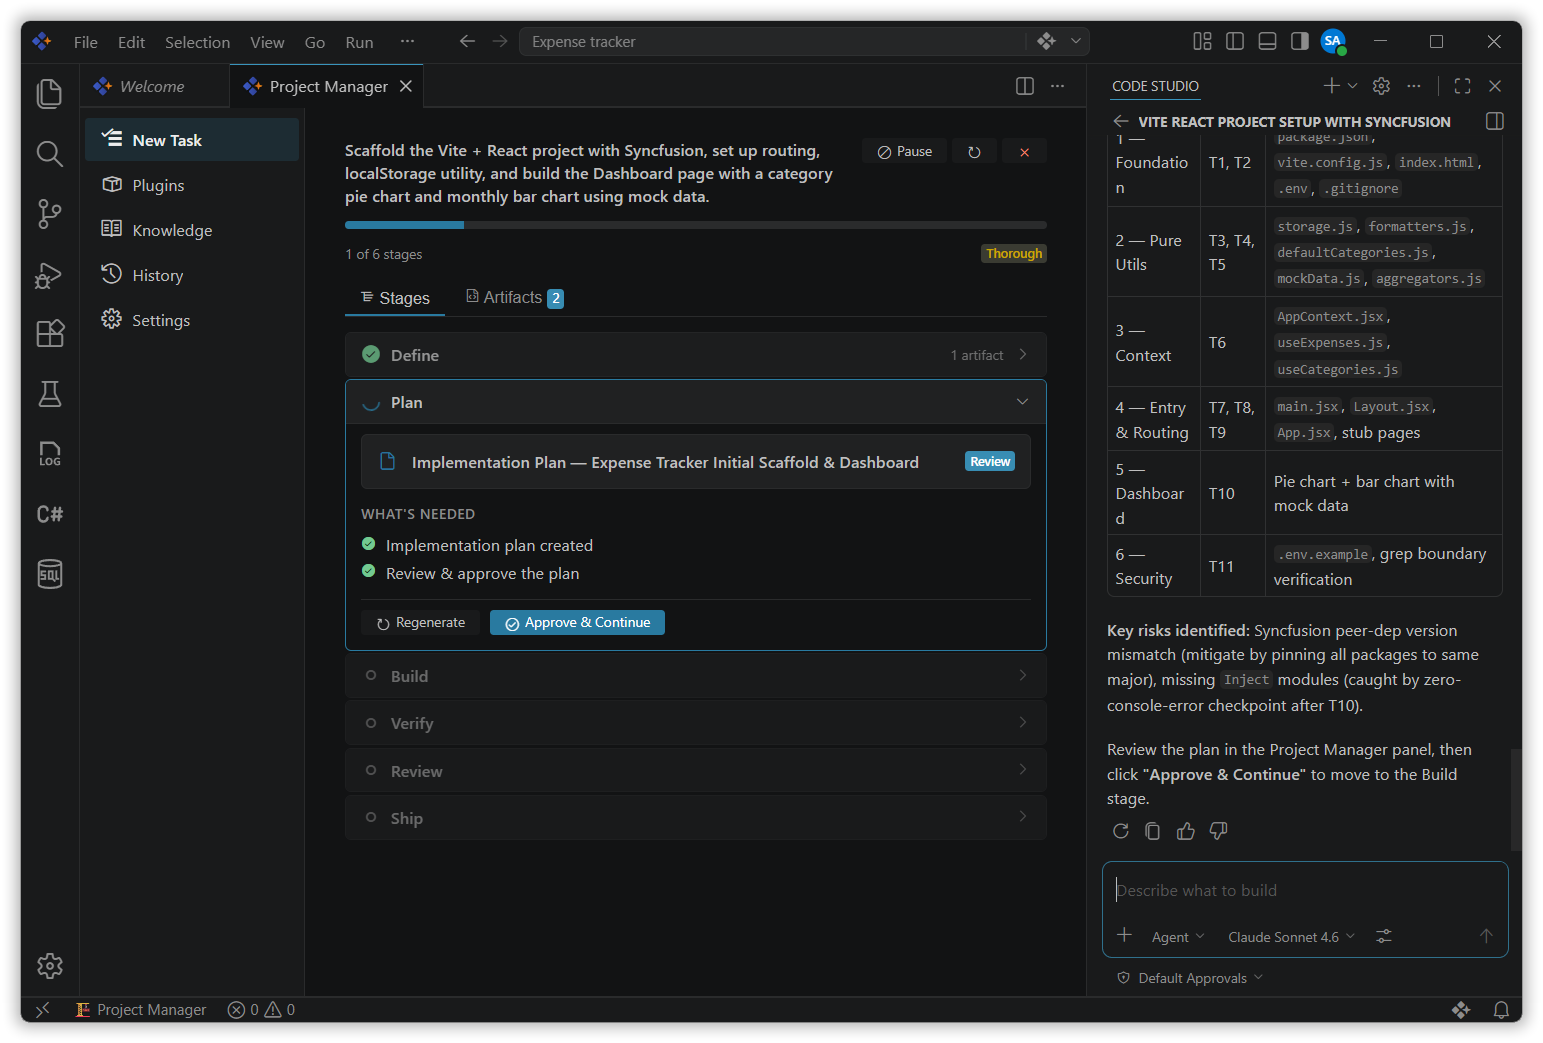Open the Manage gear at the activity bar bottom
1543x1043 pixels.
[49, 965]
